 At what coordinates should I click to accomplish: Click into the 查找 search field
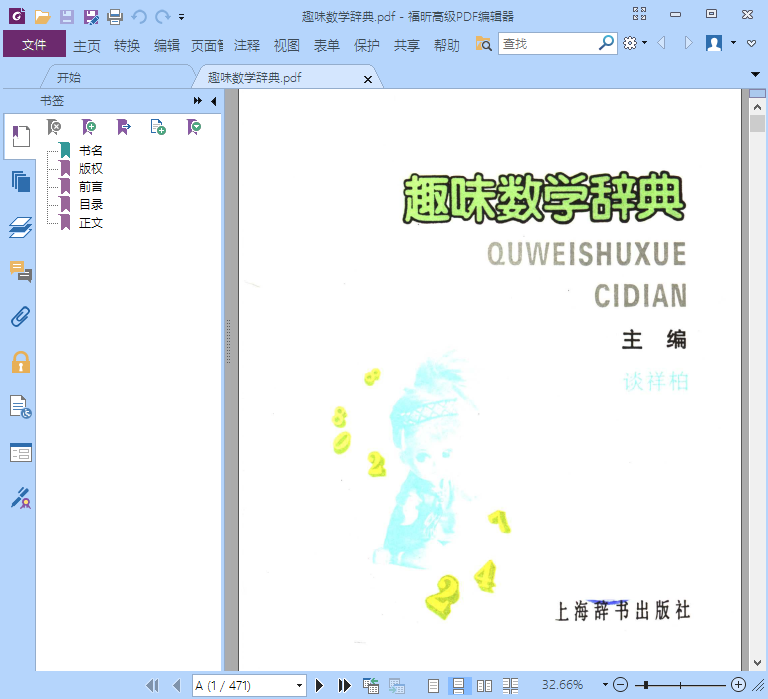548,44
